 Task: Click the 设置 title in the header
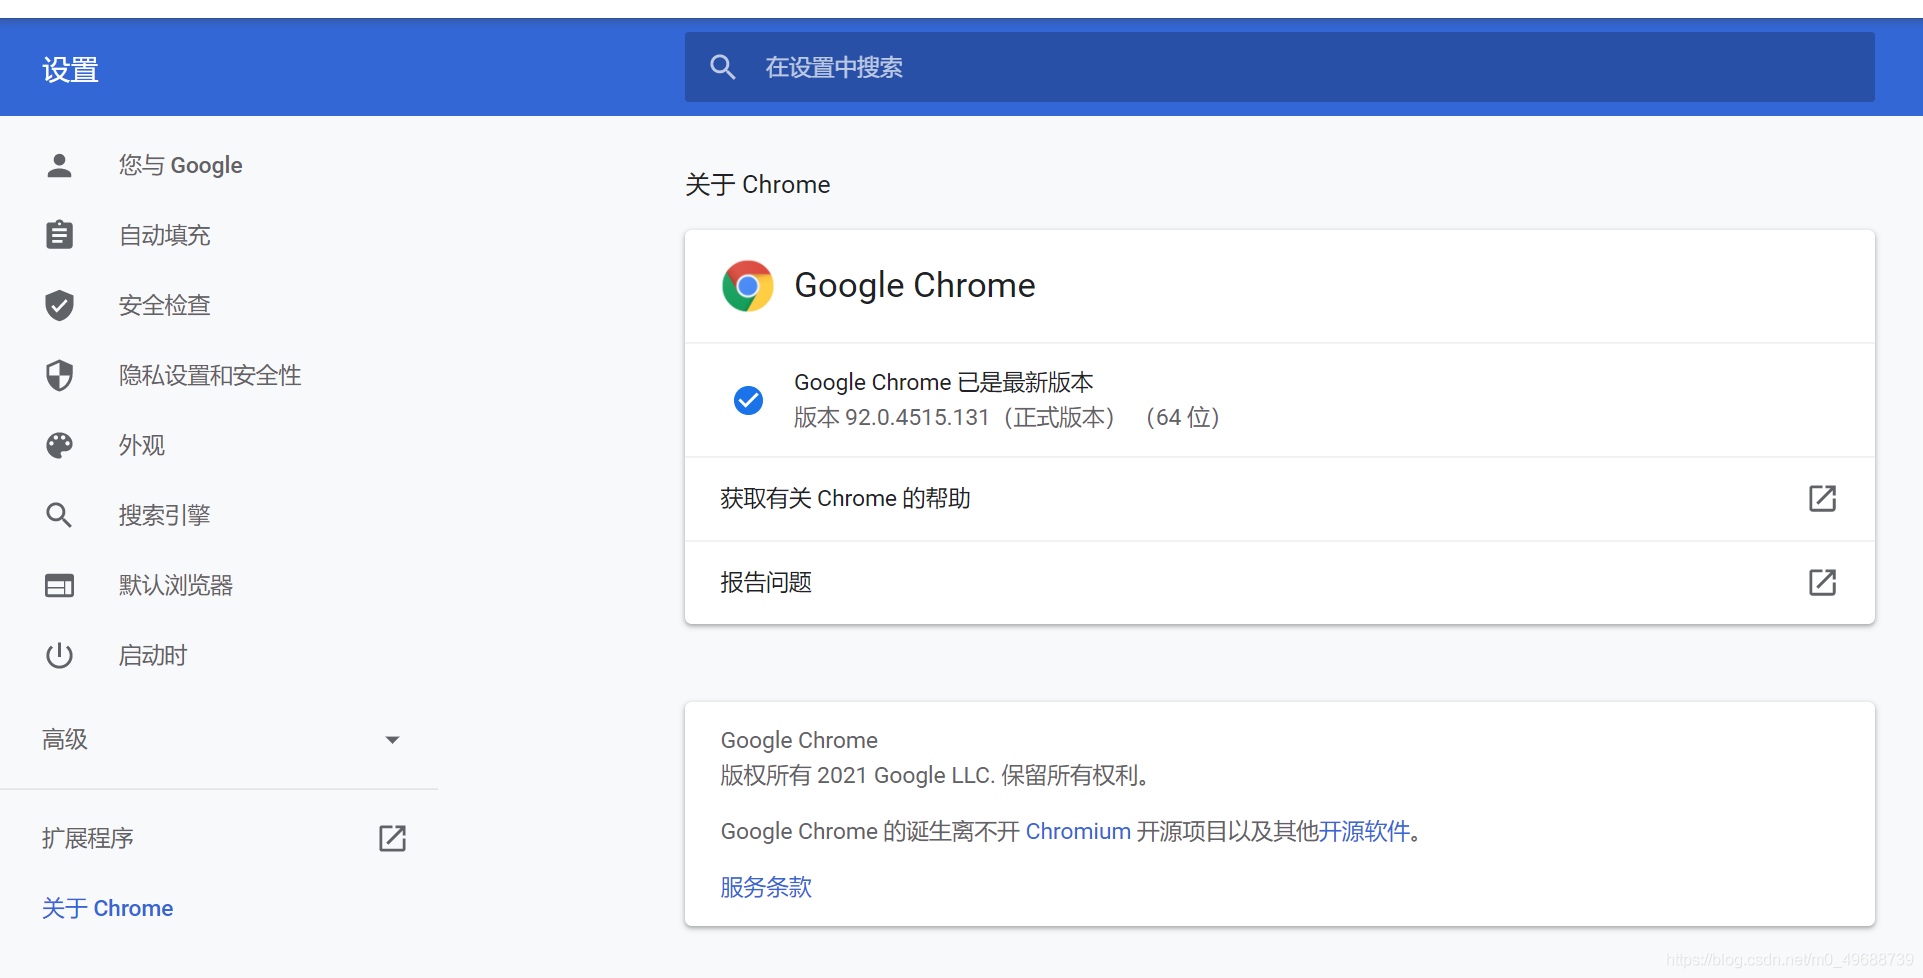pyautogui.click(x=70, y=69)
